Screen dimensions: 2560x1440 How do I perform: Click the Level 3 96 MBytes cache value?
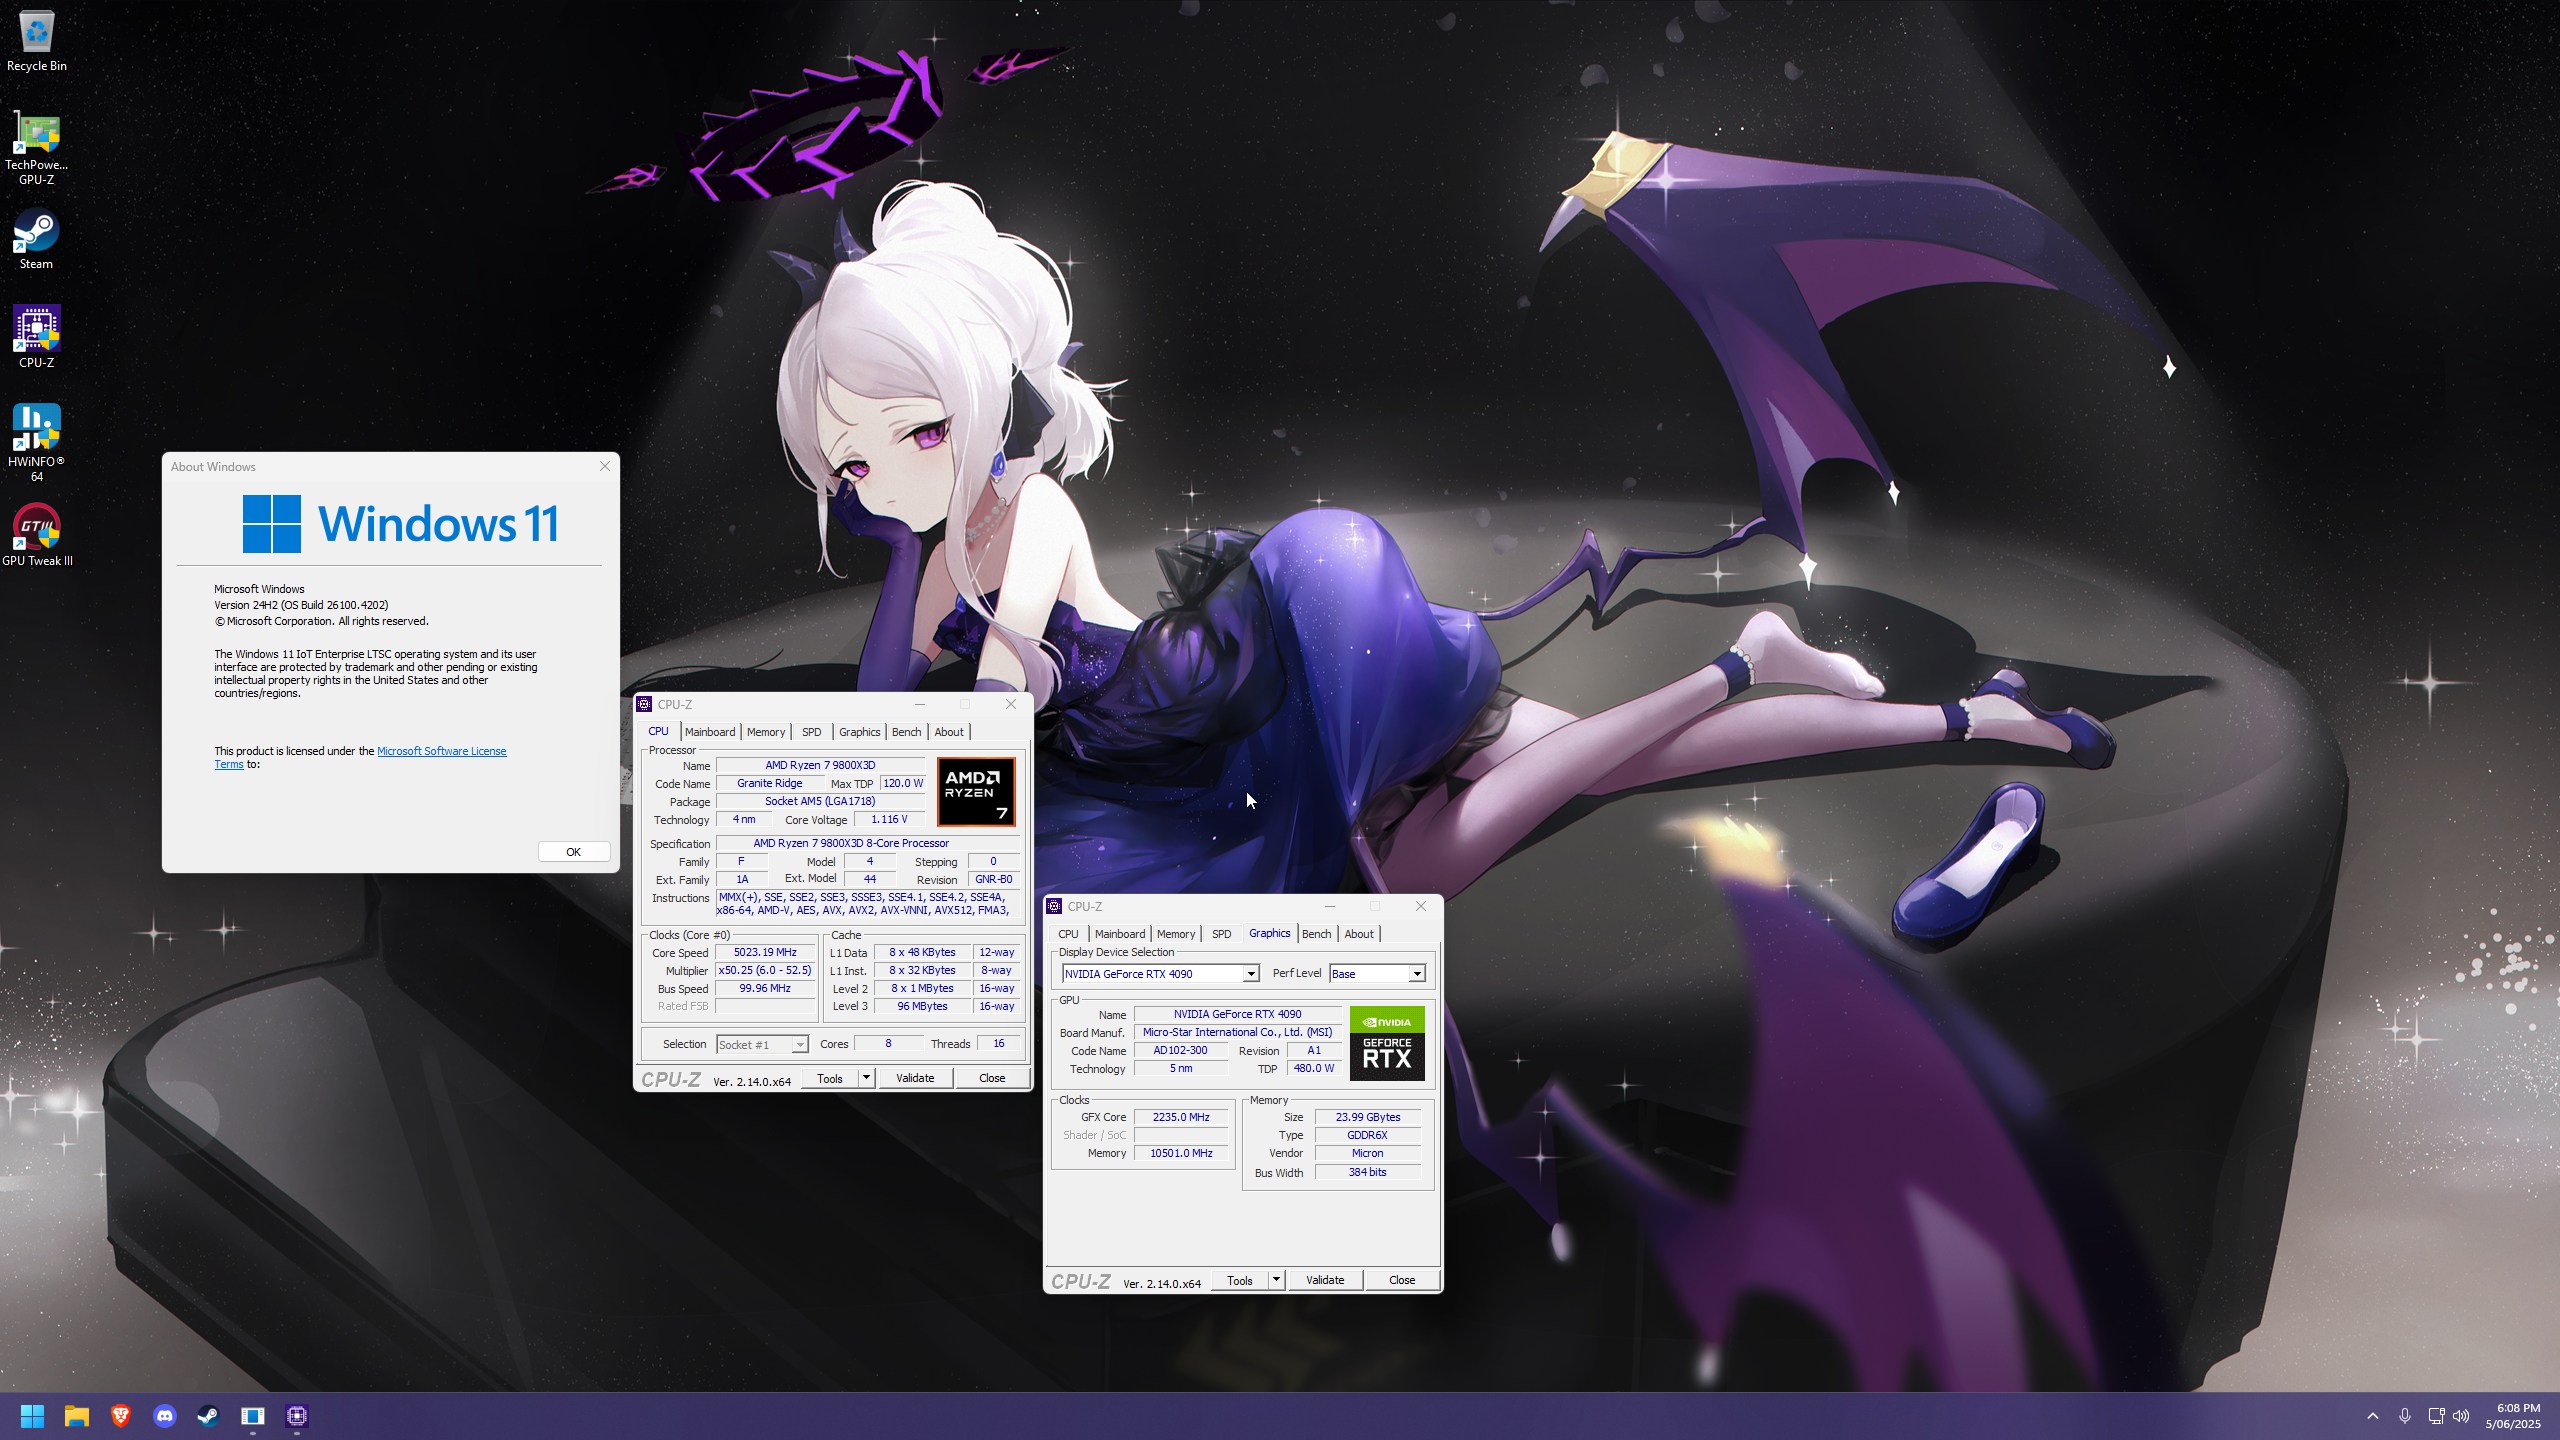click(x=922, y=1007)
